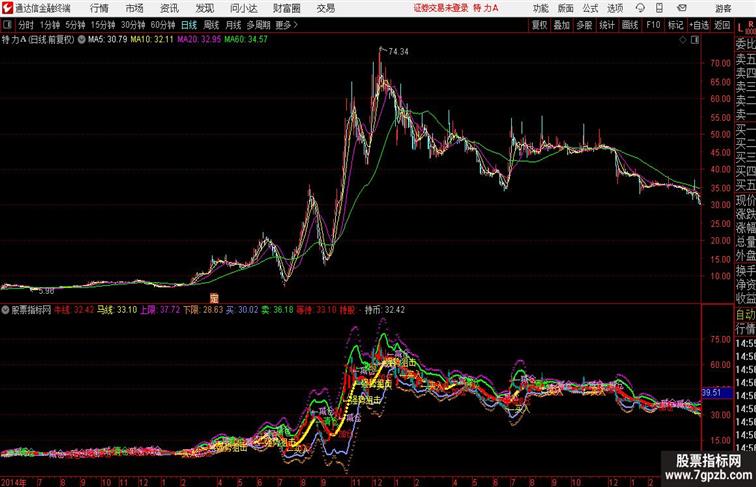Open the 公式 menu
The image size is (756, 487).
click(x=590, y=8)
